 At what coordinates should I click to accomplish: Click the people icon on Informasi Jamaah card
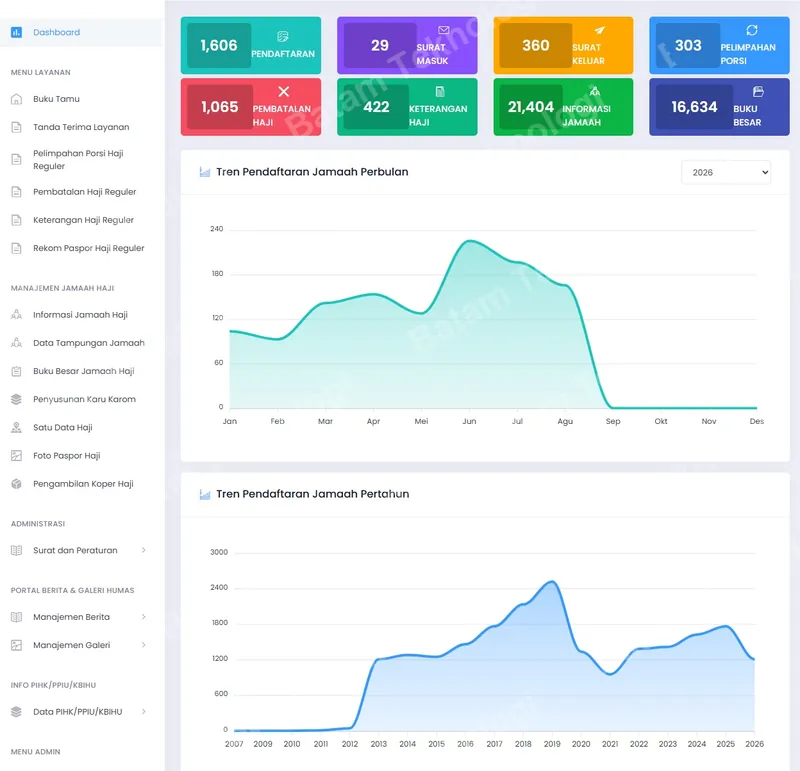[594, 91]
